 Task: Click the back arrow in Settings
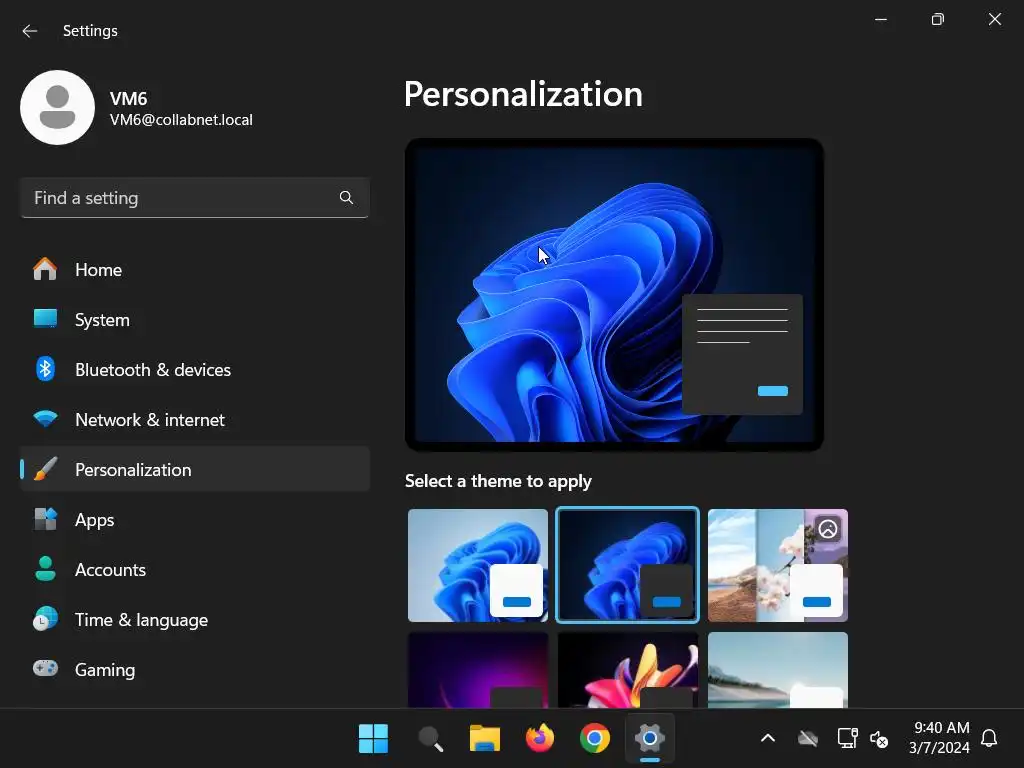[x=29, y=31]
